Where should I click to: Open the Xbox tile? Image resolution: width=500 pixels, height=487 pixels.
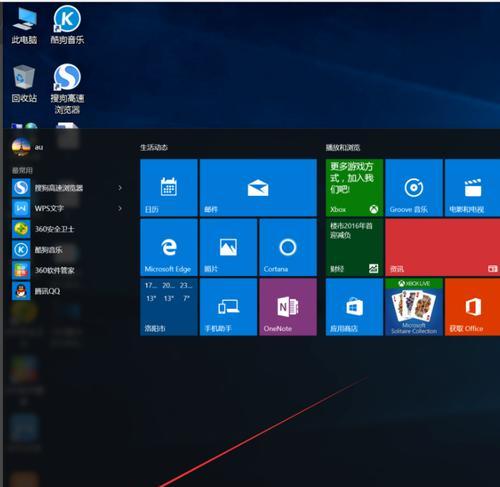point(354,188)
